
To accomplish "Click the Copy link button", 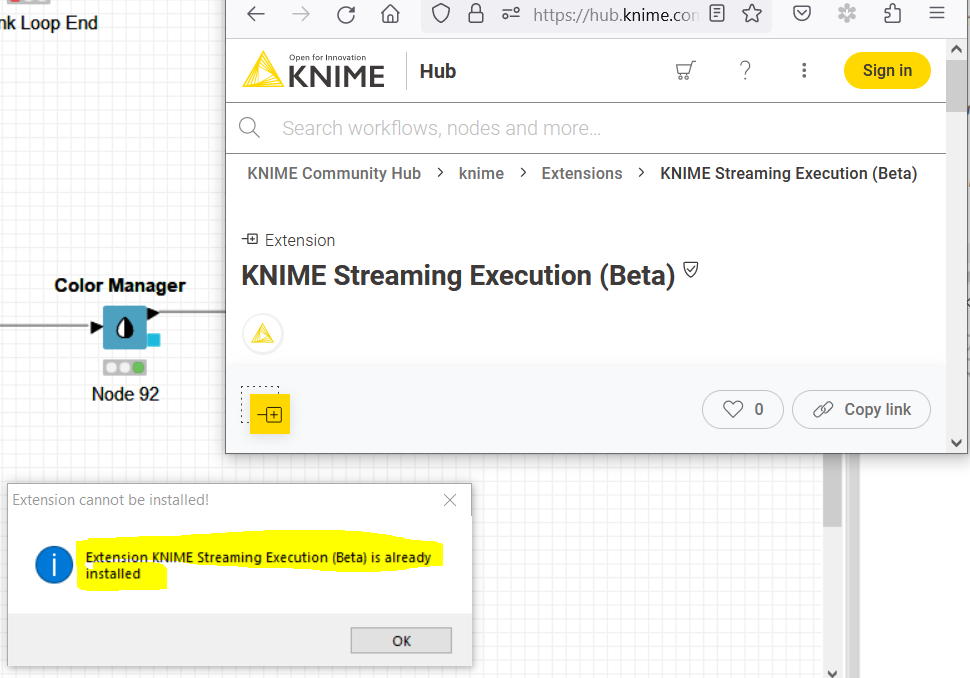I will pyautogui.click(x=861, y=410).
